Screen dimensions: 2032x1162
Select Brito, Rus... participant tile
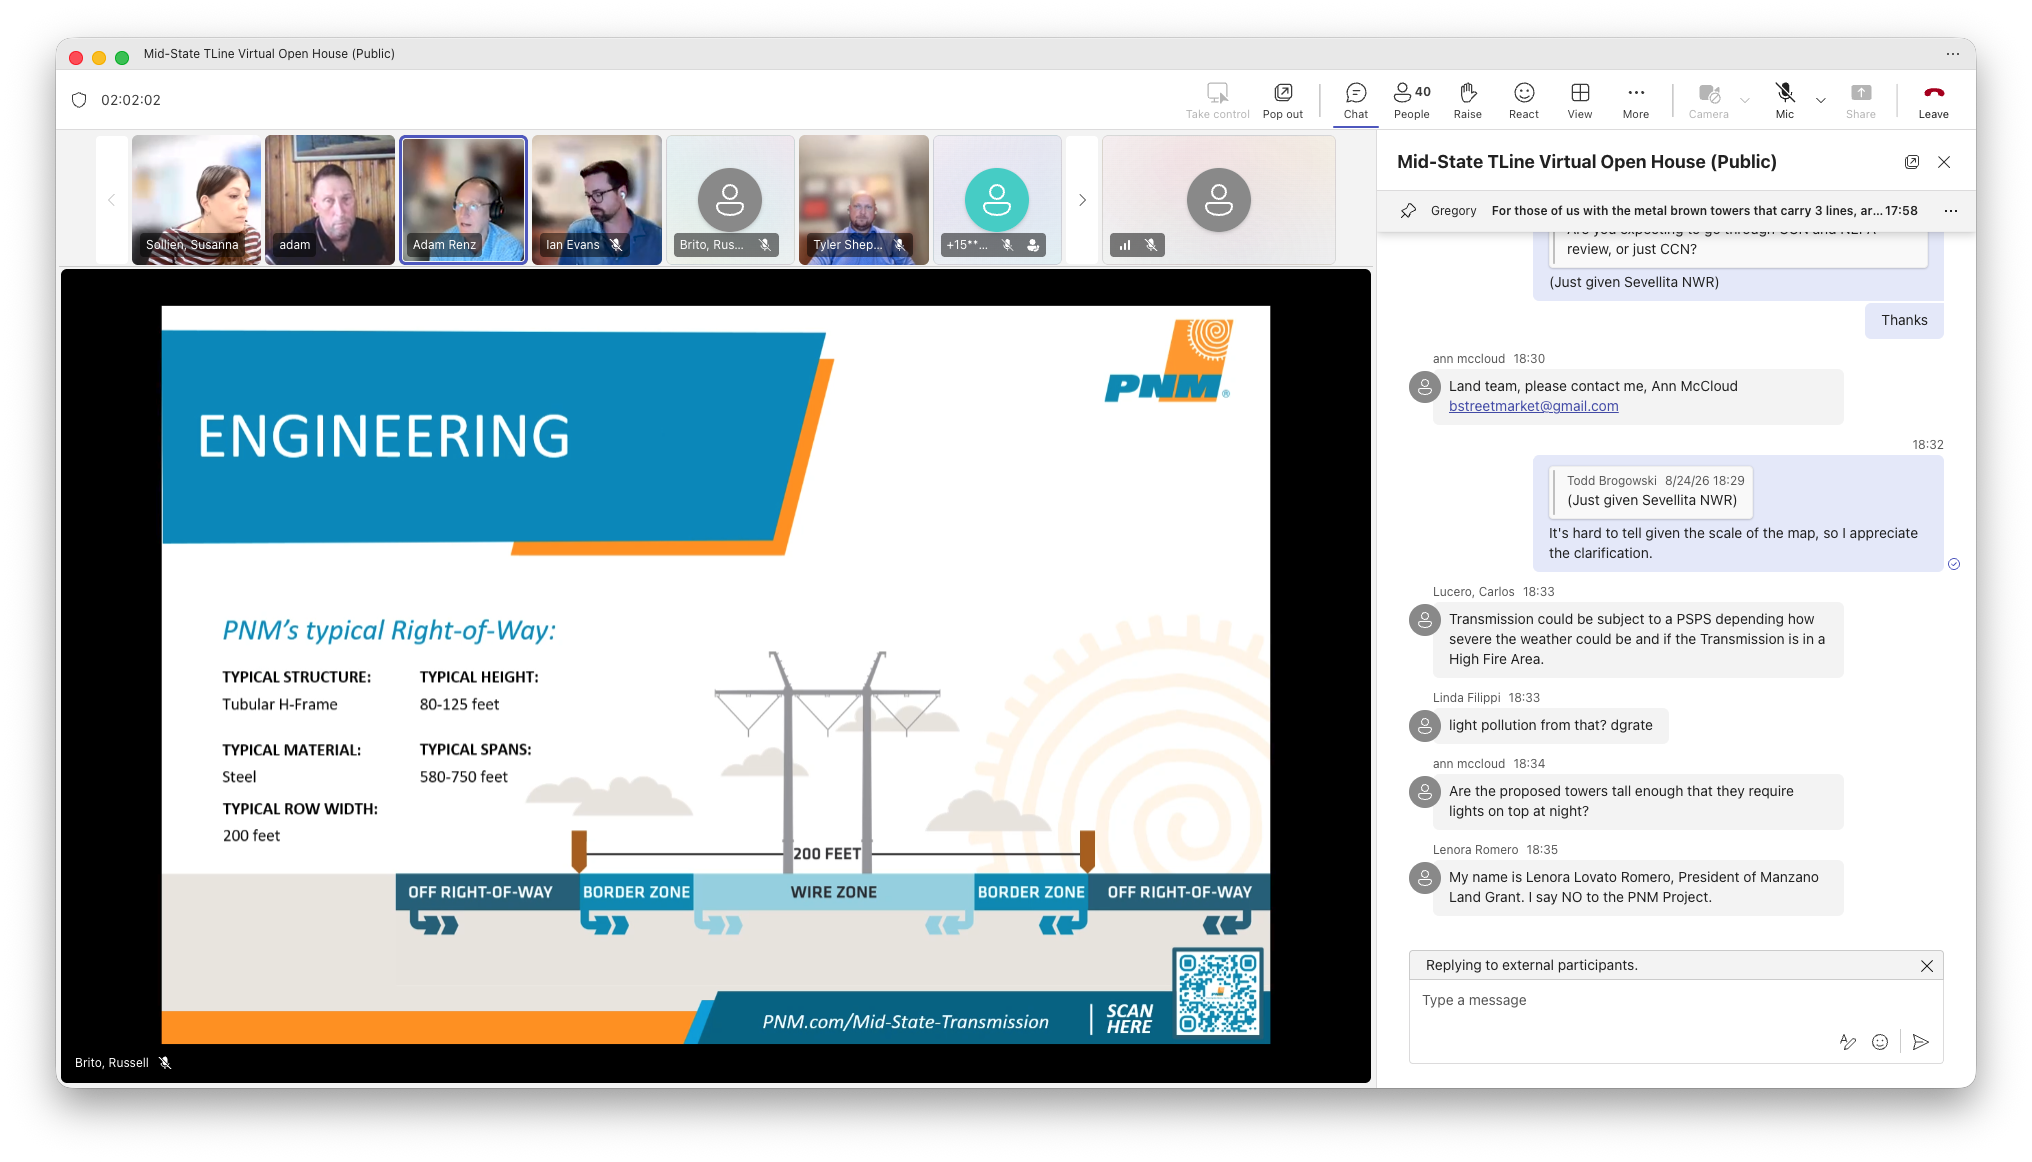pos(730,200)
